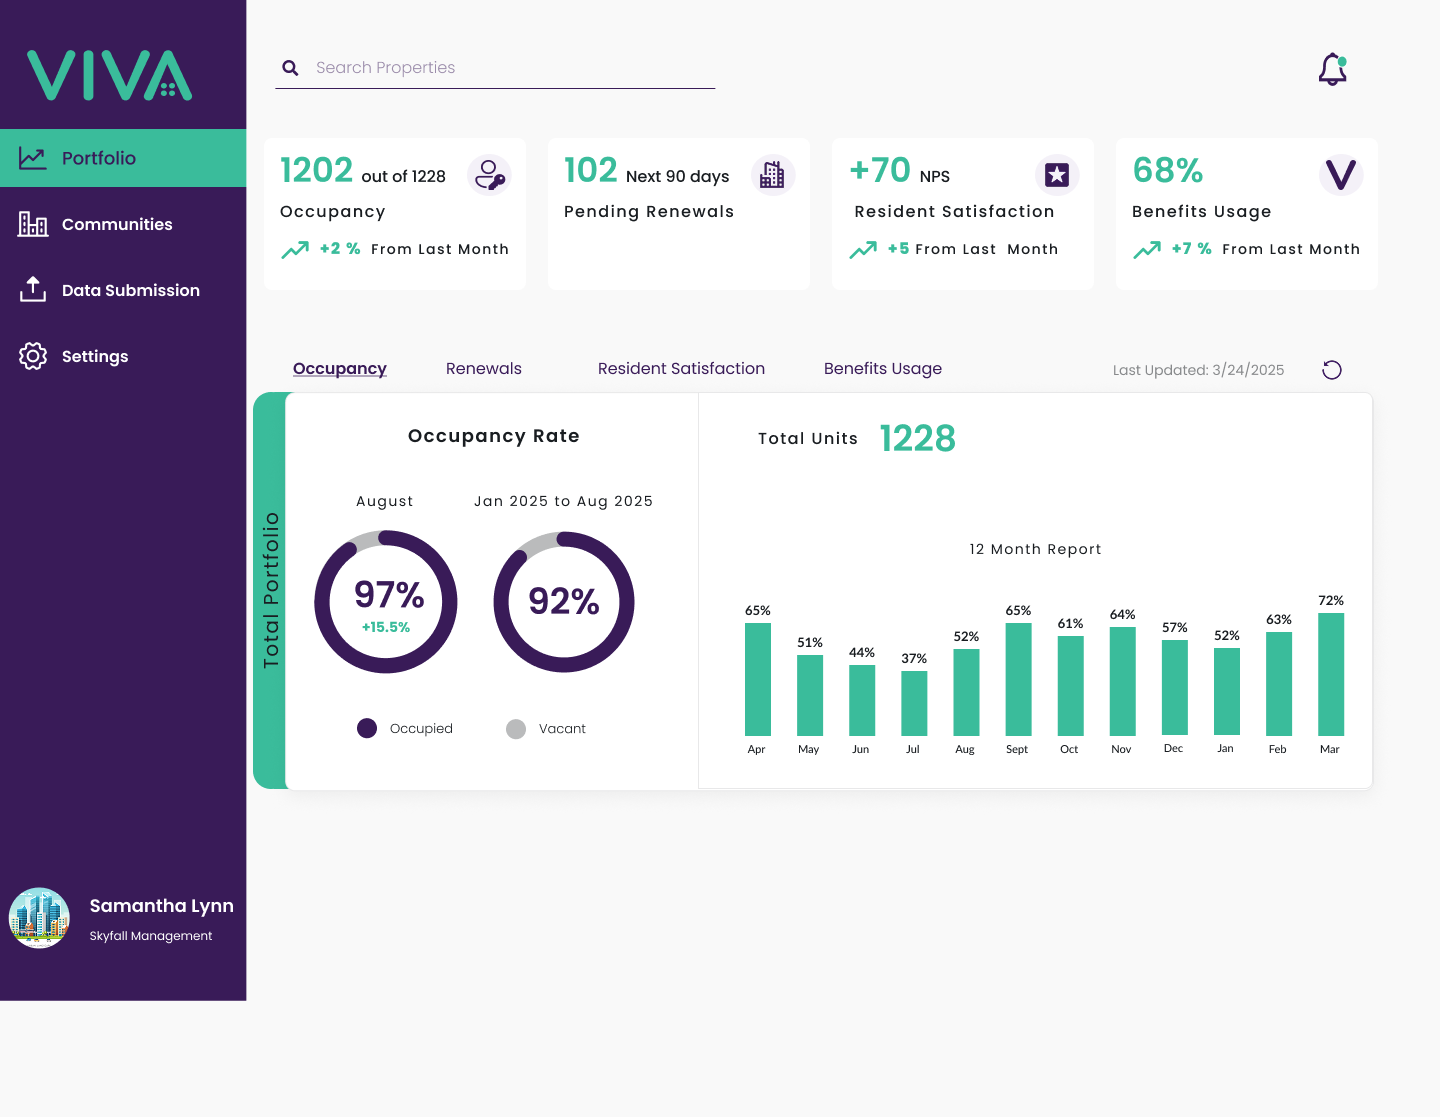Click the Skyfall Management label
Viewport: 1440px width, 1117px height.
pos(151,936)
